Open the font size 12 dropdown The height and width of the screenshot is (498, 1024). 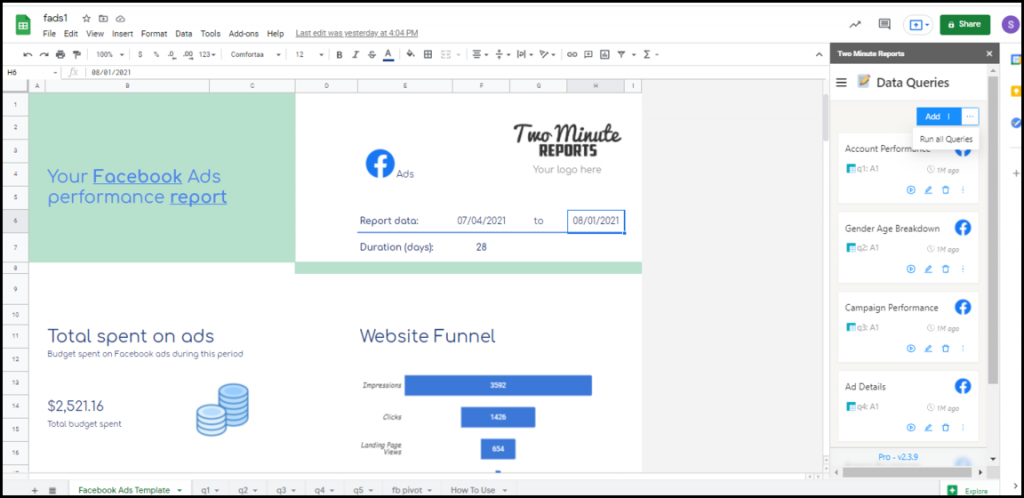point(309,55)
